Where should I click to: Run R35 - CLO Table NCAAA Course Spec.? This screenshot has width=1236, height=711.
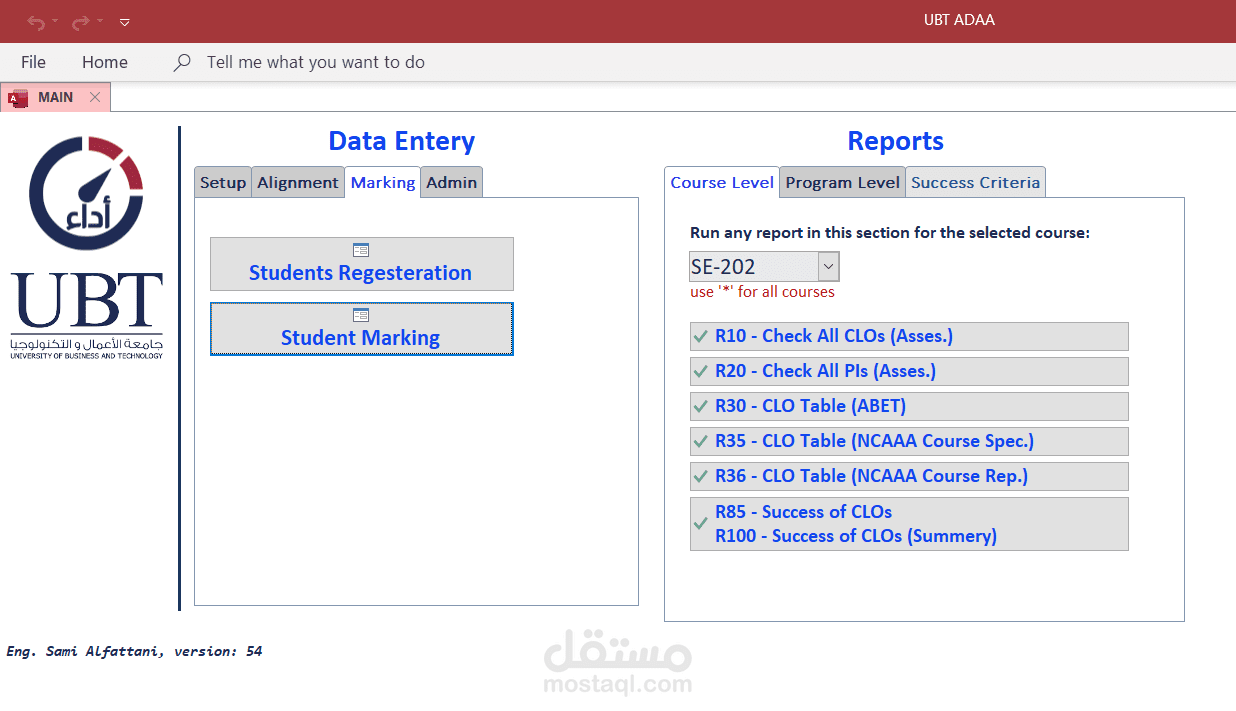[x=909, y=441]
